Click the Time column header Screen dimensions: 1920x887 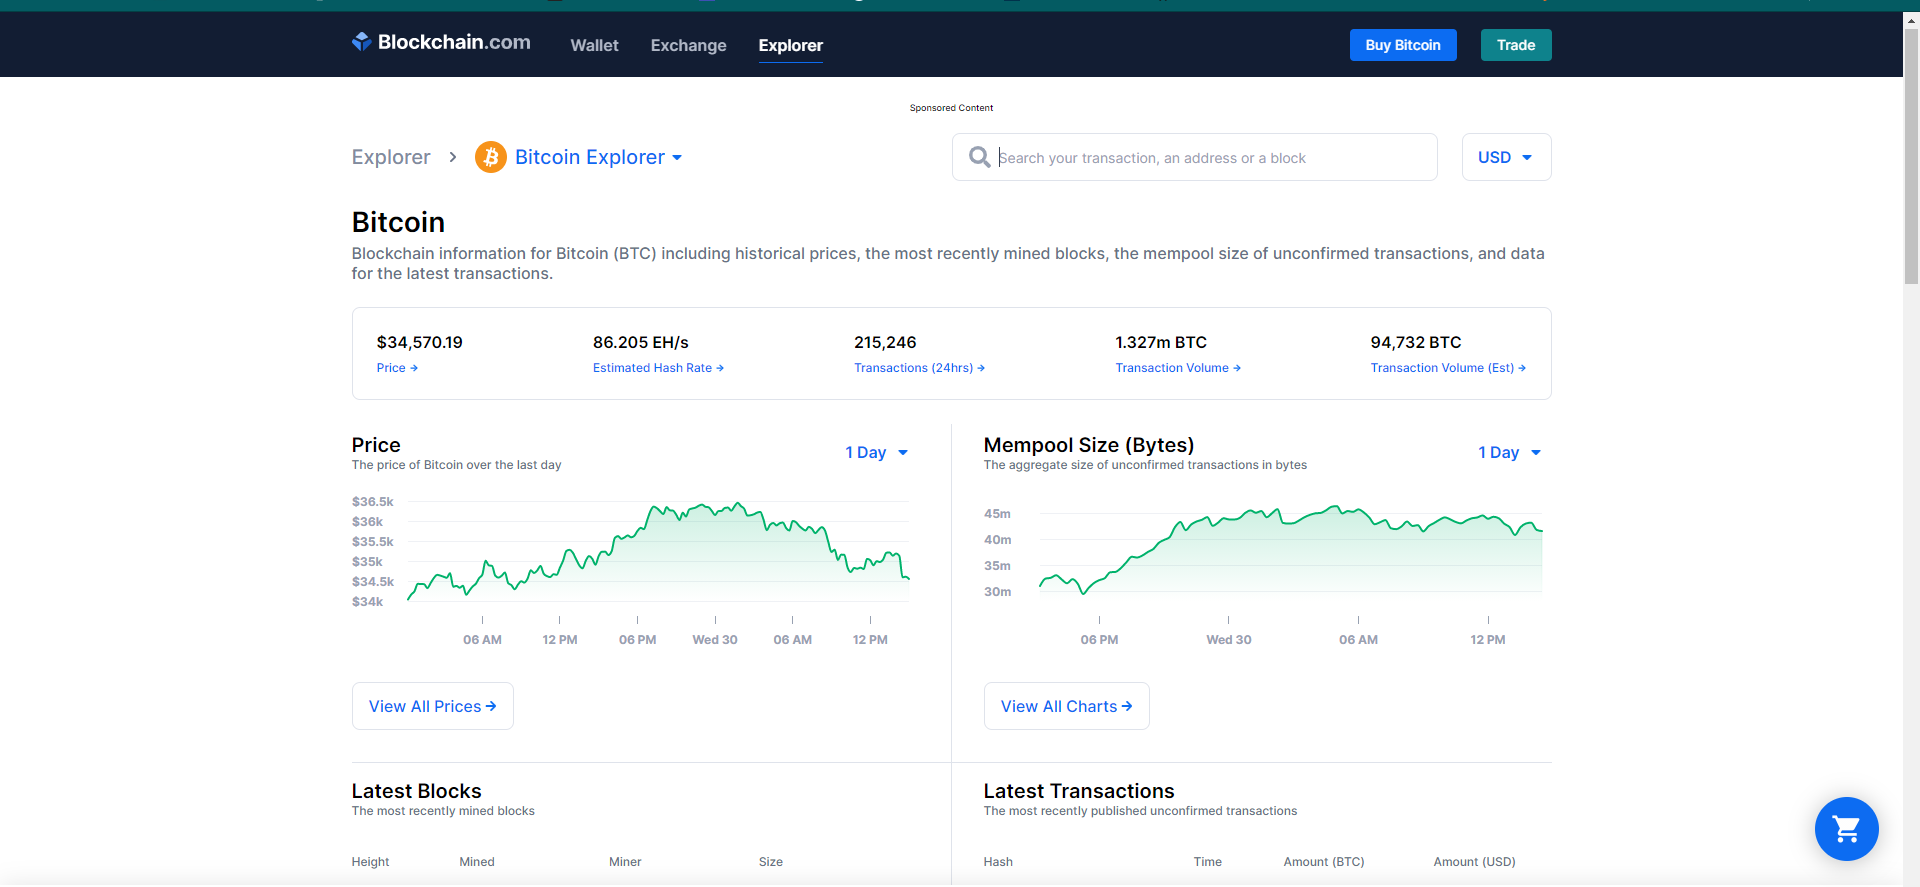(1207, 862)
